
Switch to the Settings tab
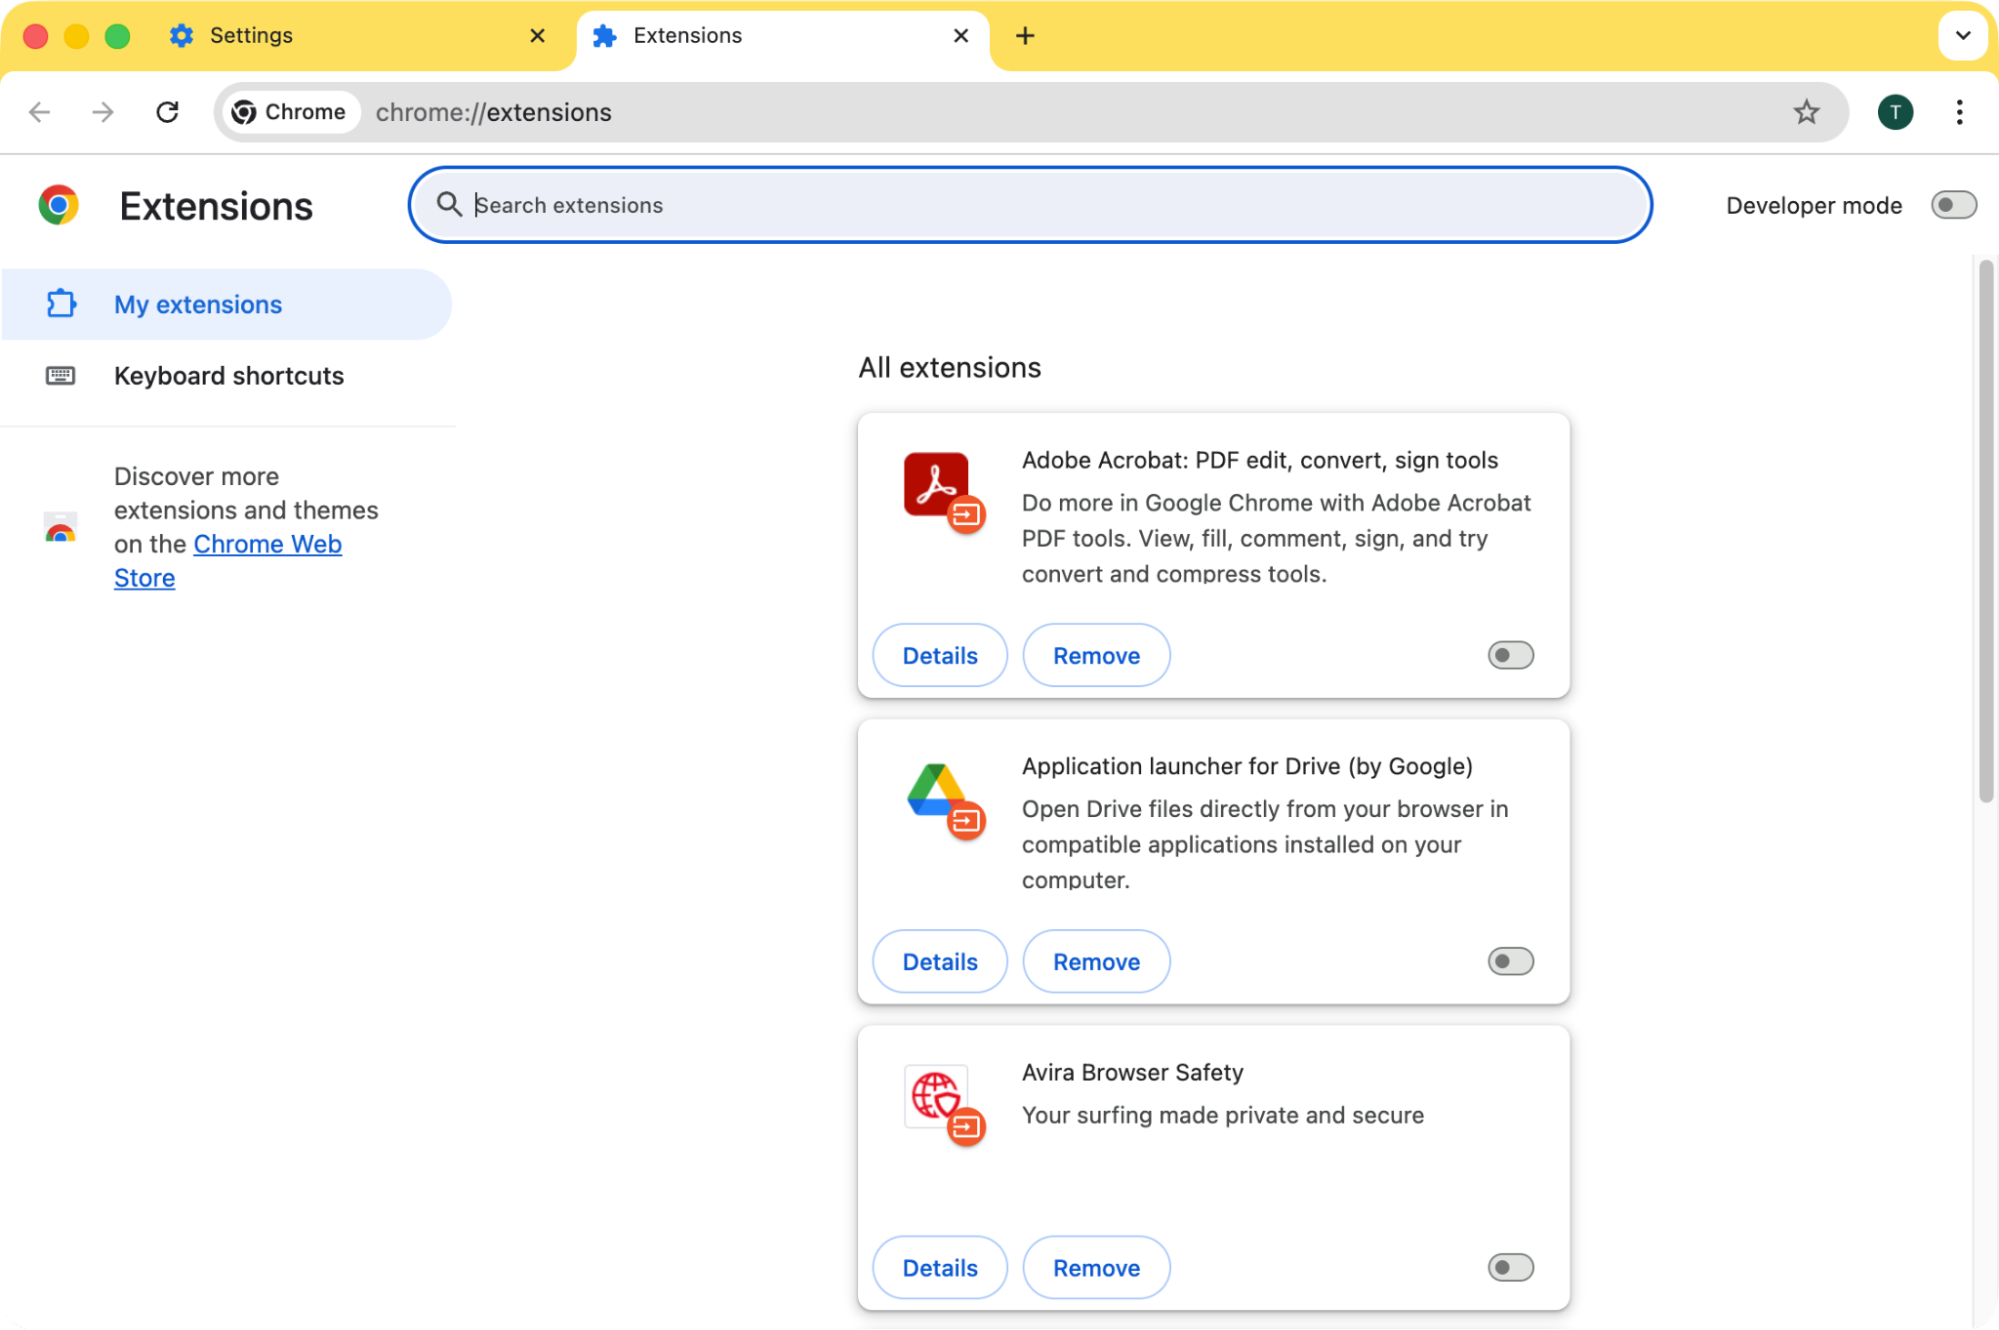click(x=250, y=35)
